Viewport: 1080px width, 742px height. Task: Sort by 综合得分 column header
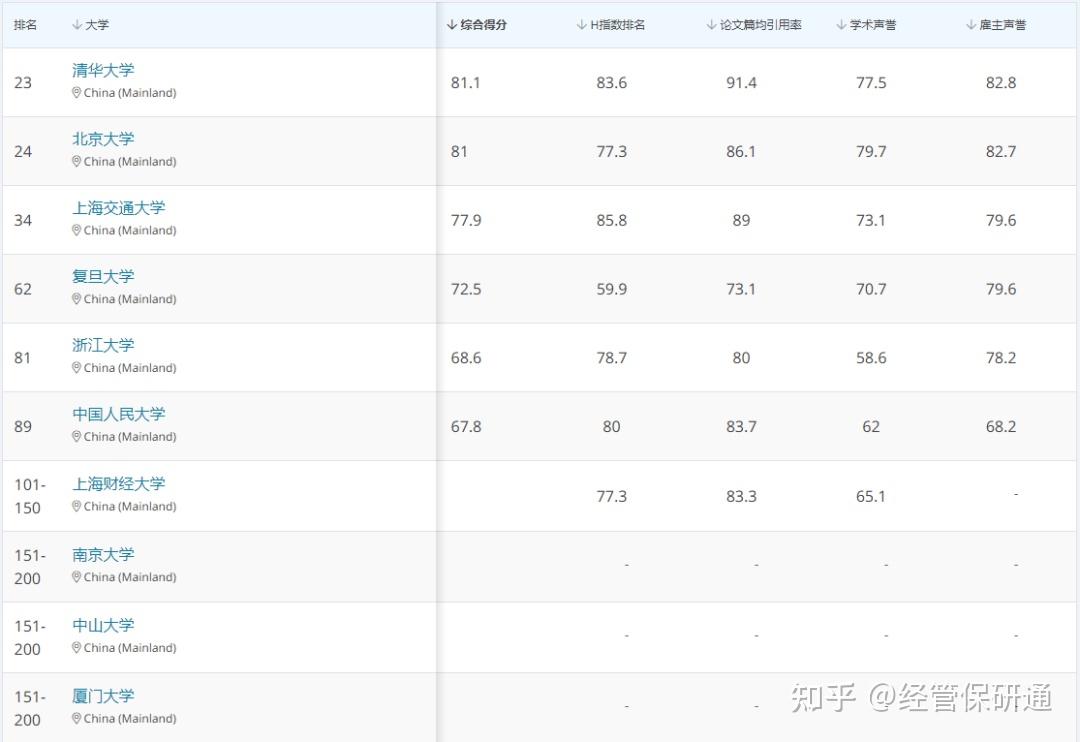point(477,25)
